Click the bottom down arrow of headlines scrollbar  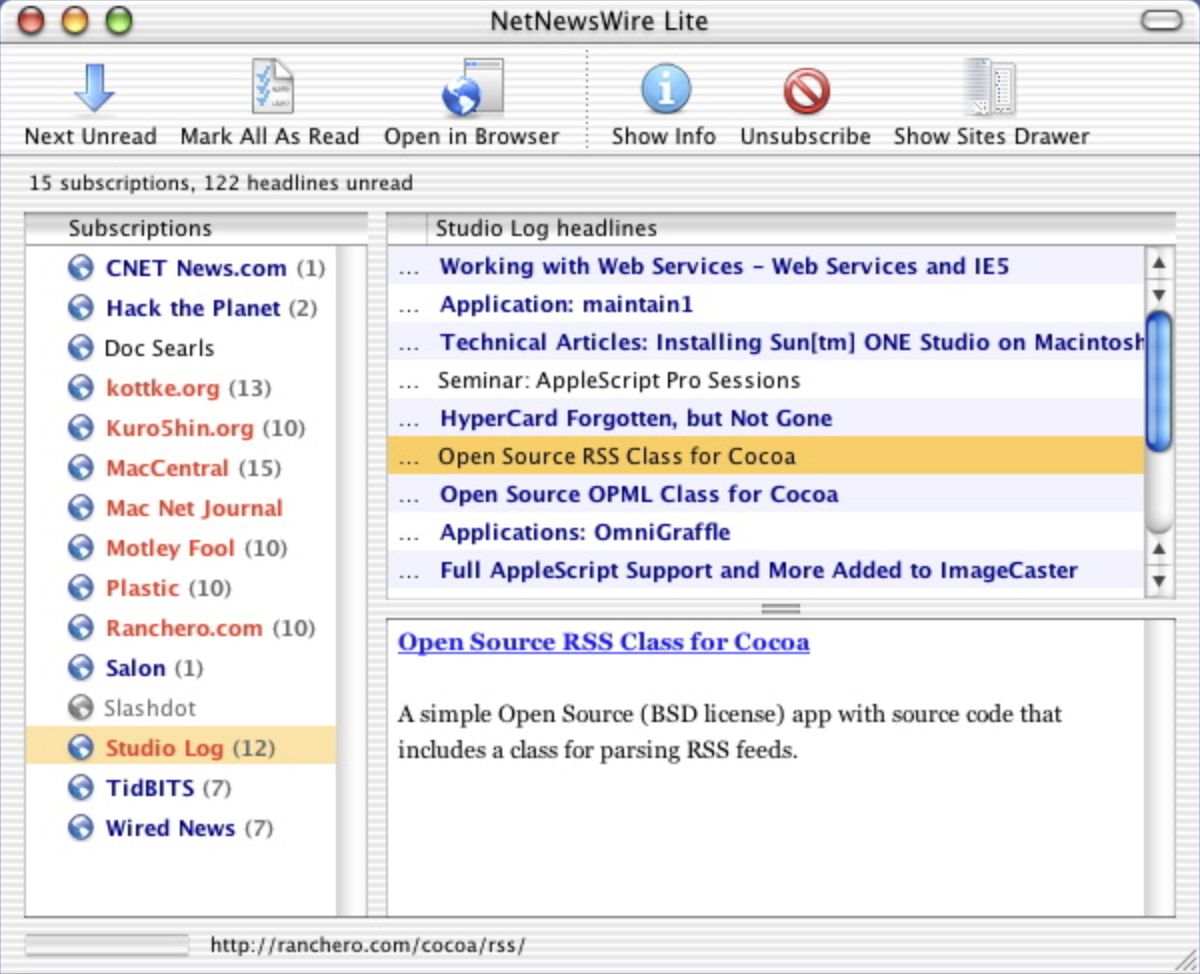pyautogui.click(x=1159, y=580)
